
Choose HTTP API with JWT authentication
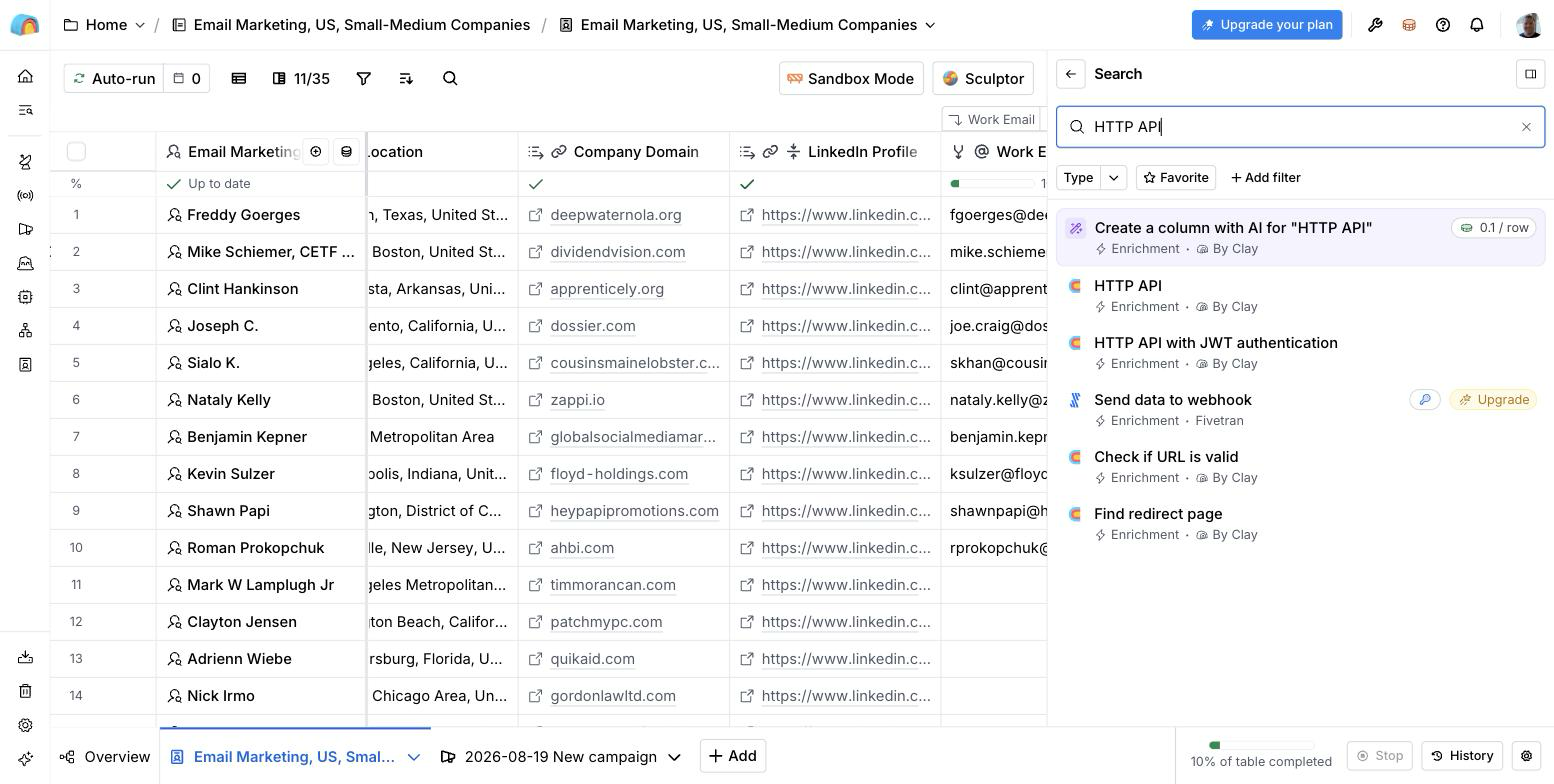pos(1300,353)
